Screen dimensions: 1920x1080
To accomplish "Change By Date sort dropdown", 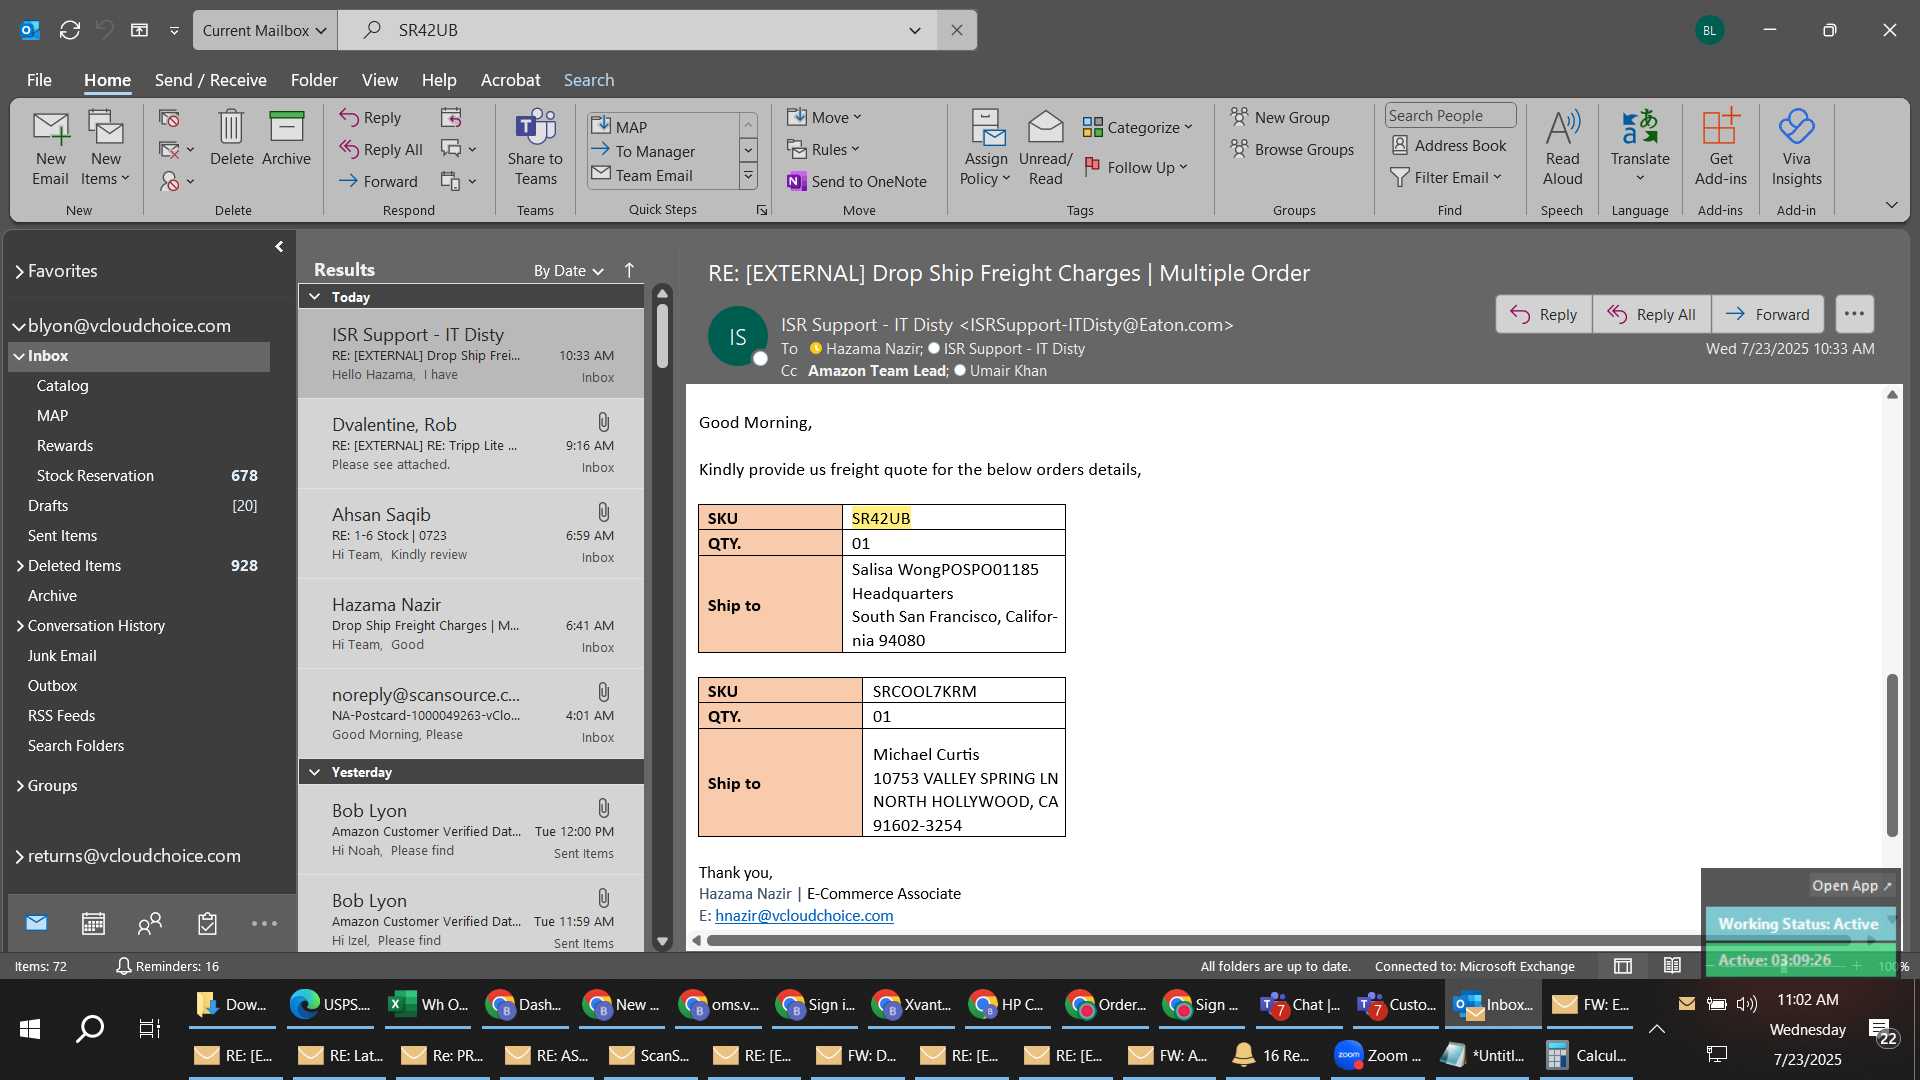I will (568, 270).
